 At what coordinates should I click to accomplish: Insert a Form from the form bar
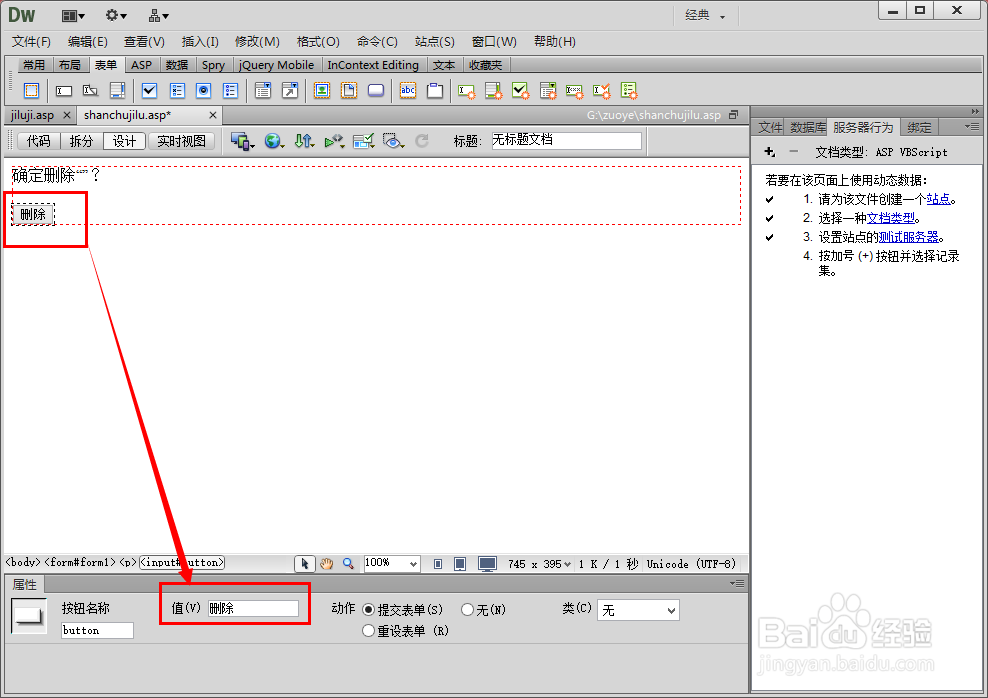[x=31, y=91]
